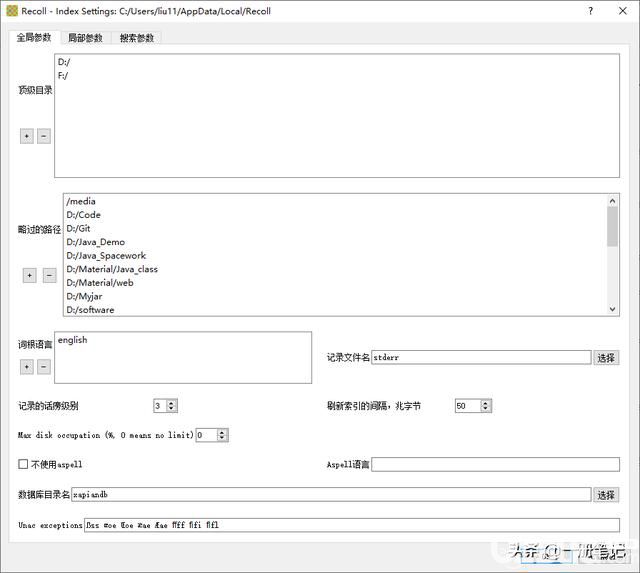Increase 刷新索引的间隔 value
The height and width of the screenshot is (573, 640).
tap(485, 403)
